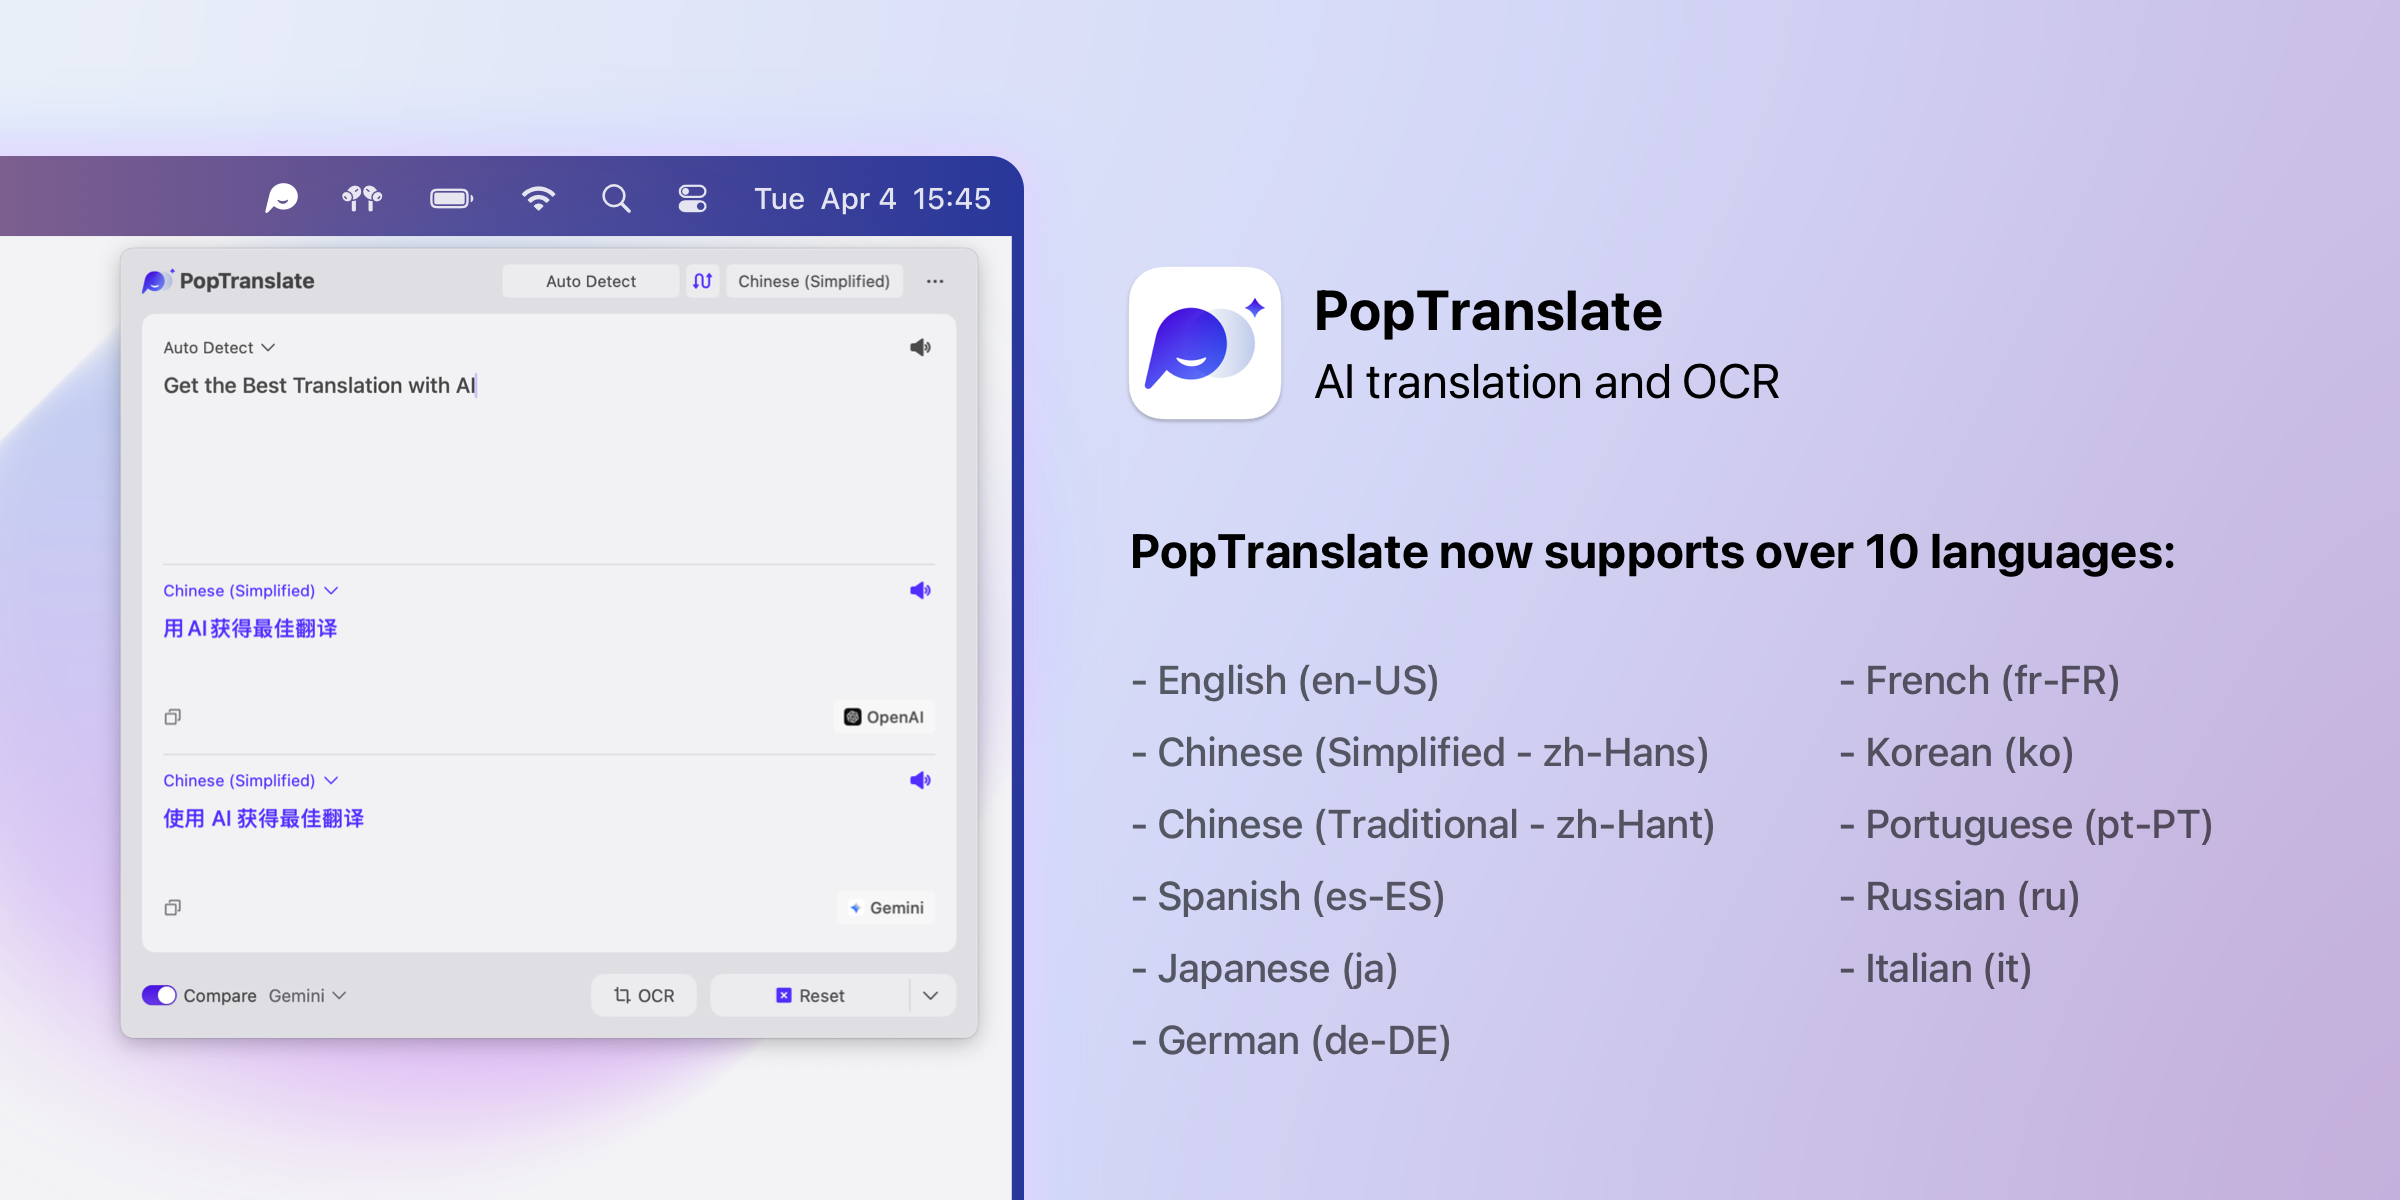
Task: Select Auto Detect source language button
Action: [591, 281]
